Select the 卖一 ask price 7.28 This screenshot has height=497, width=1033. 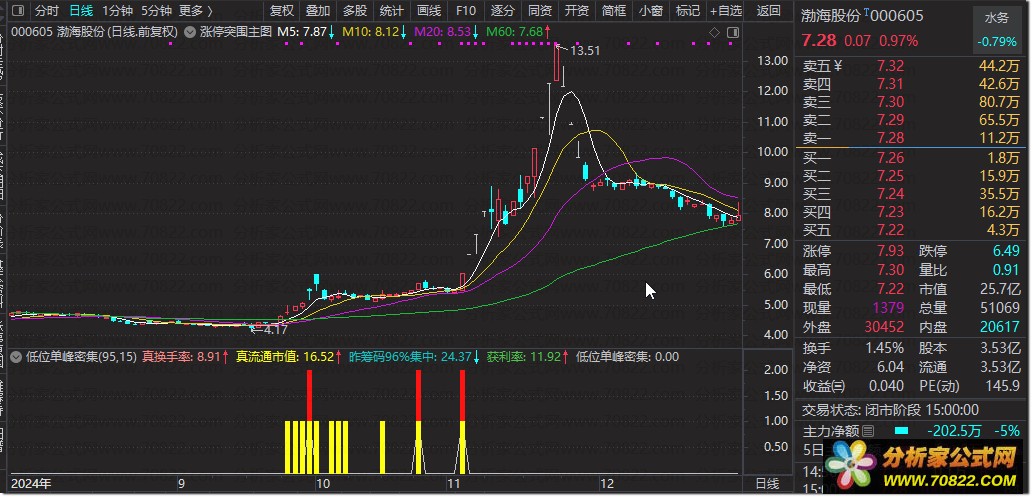(891, 138)
